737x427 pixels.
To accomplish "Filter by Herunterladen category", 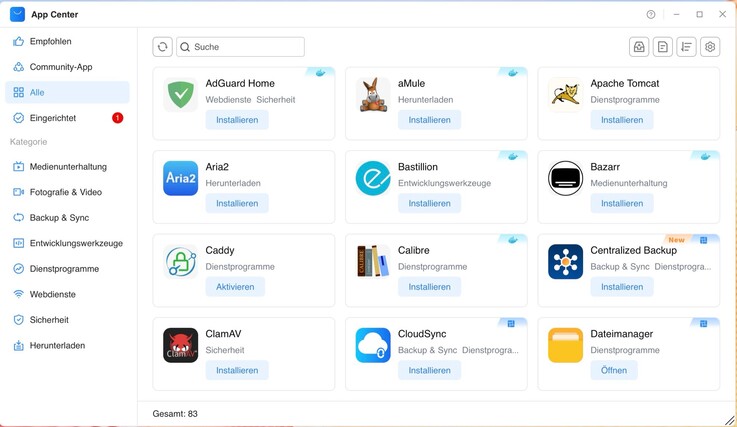I will pos(67,346).
